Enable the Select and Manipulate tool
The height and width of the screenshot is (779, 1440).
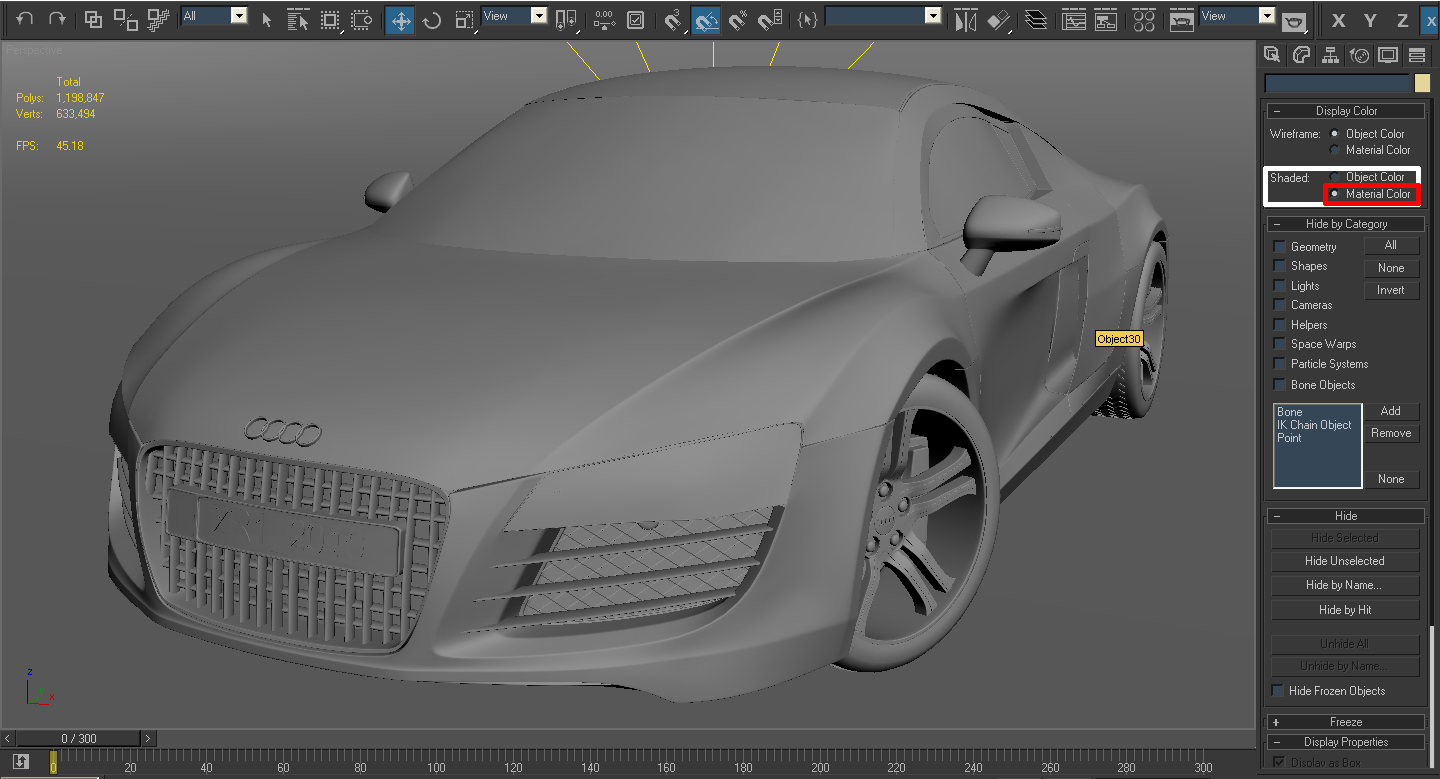pos(603,19)
